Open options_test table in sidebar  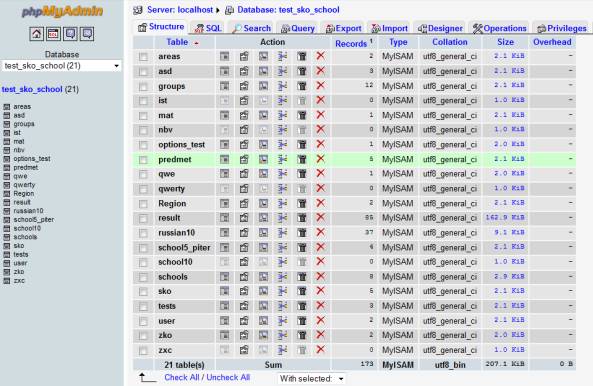32,159
